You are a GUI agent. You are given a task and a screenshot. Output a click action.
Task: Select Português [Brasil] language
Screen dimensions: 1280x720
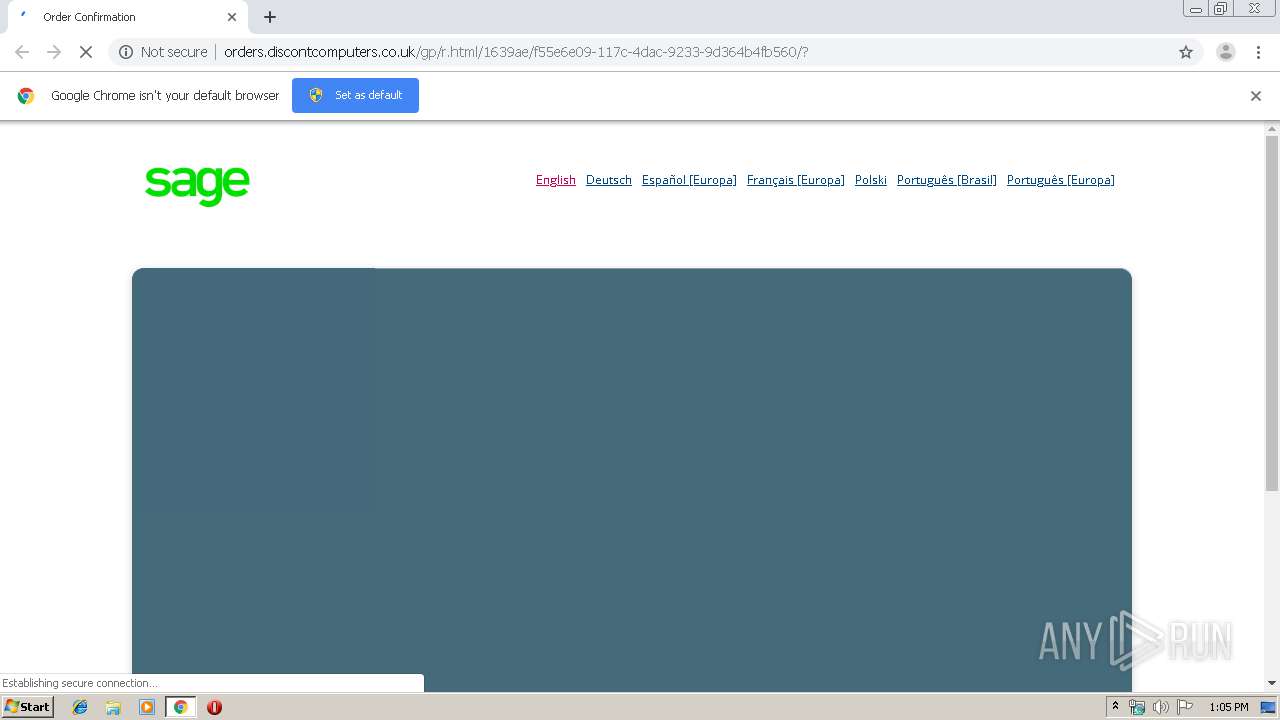coord(947,180)
